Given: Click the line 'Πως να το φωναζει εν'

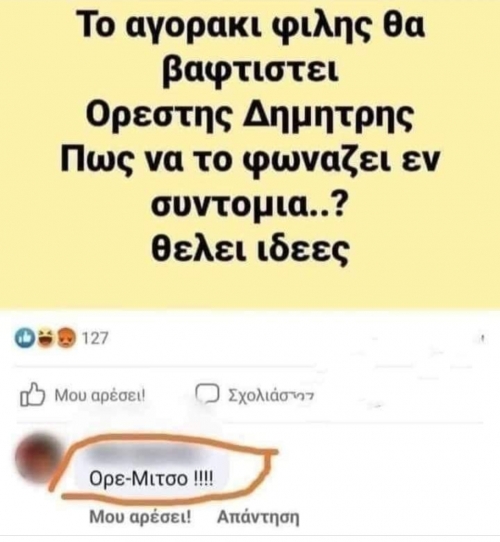Looking at the screenshot, I should pos(250,161).
